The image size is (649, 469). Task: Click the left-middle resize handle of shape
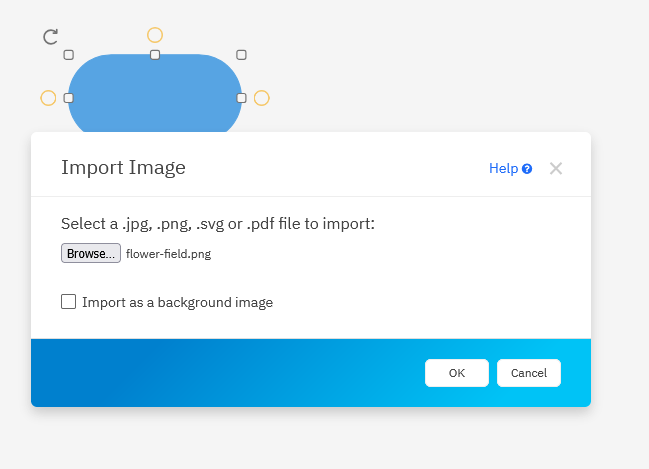pos(69,98)
